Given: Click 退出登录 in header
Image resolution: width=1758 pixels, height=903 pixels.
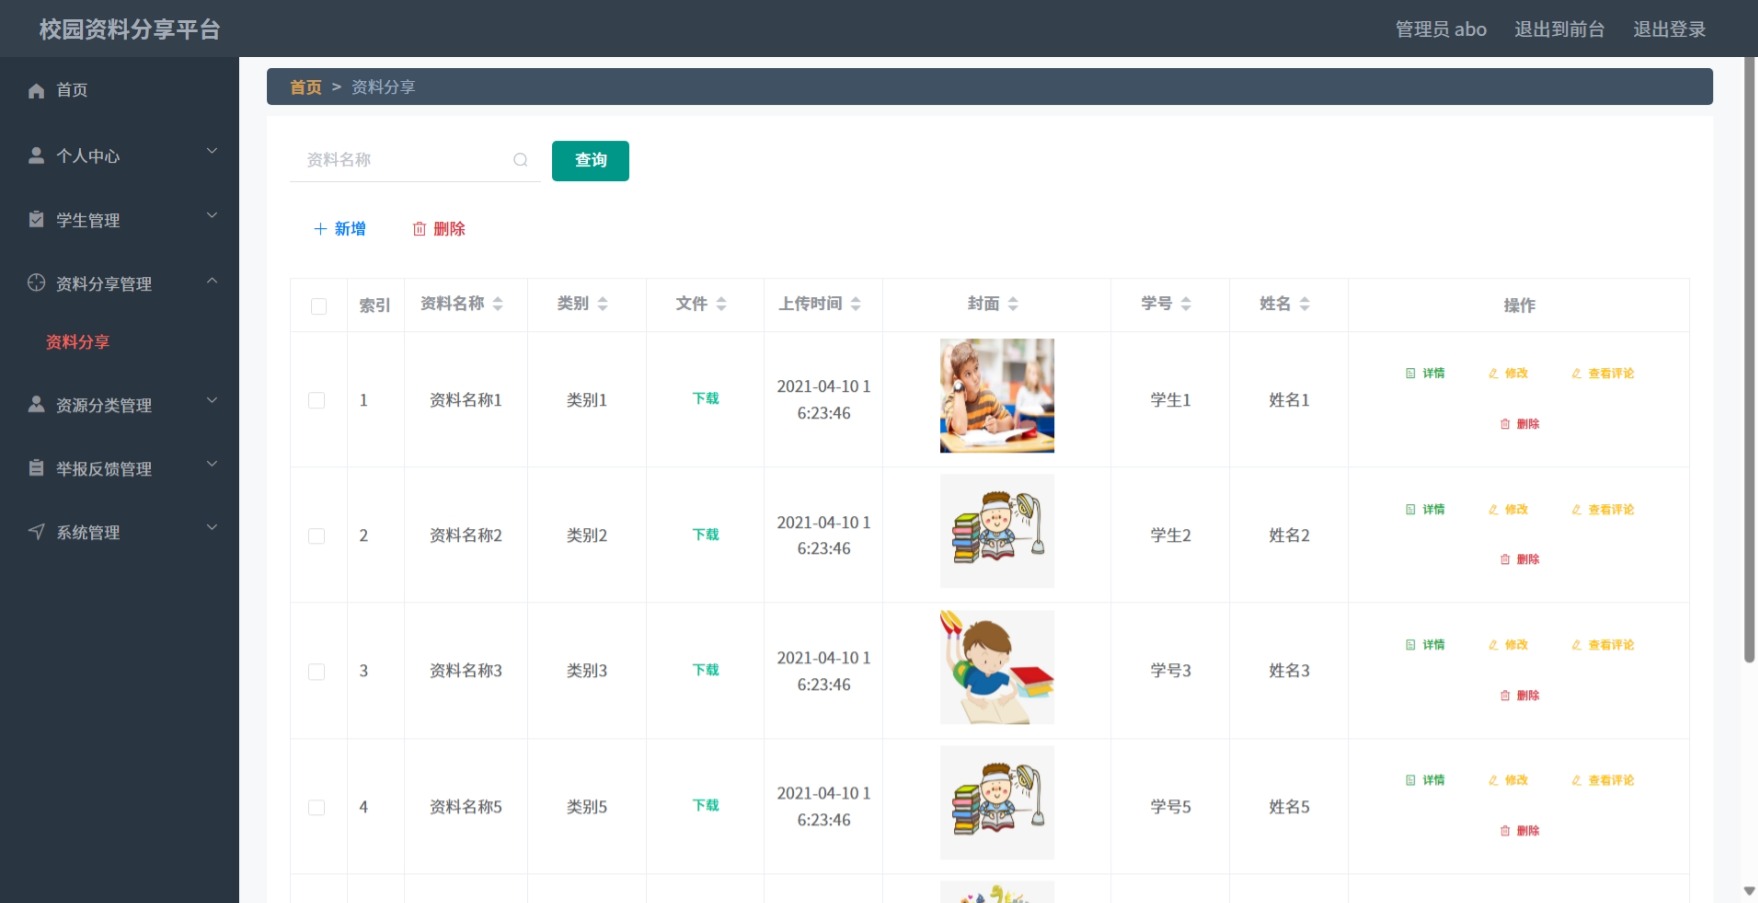Looking at the screenshot, I should (1669, 29).
